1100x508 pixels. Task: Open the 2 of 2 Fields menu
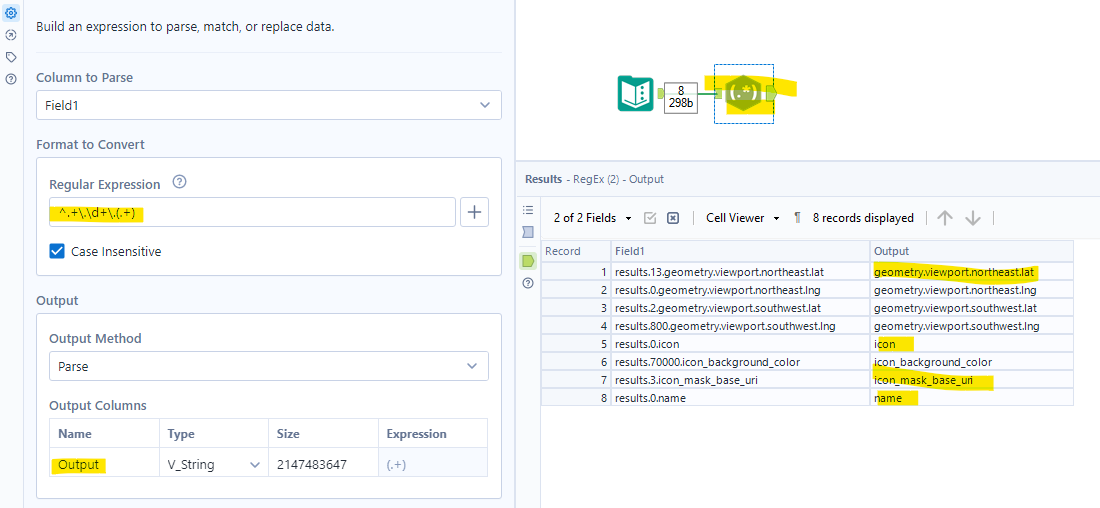pyautogui.click(x=593, y=218)
